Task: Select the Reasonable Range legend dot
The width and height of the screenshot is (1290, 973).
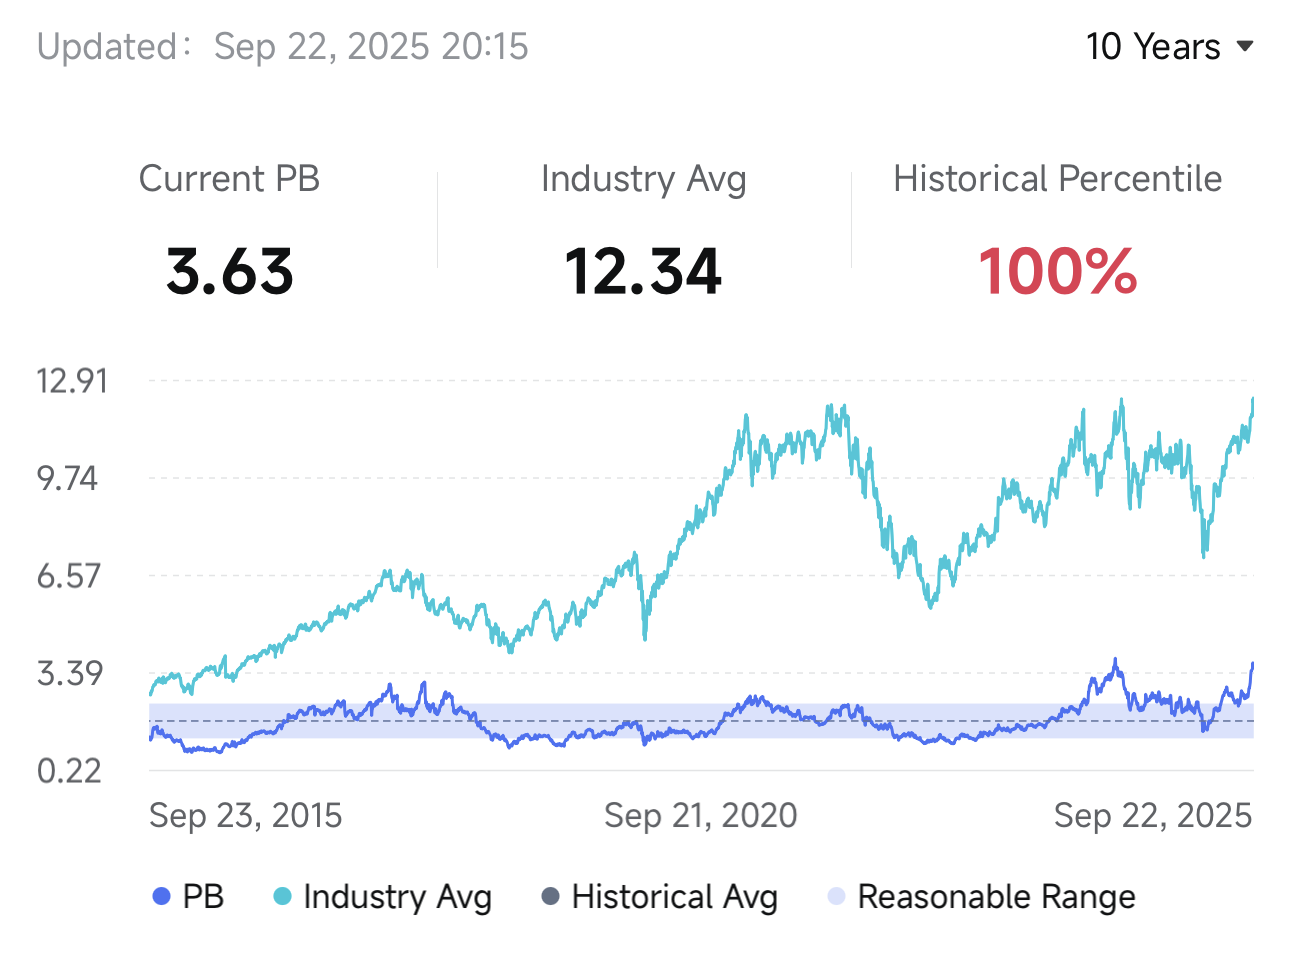Action: pos(834,897)
